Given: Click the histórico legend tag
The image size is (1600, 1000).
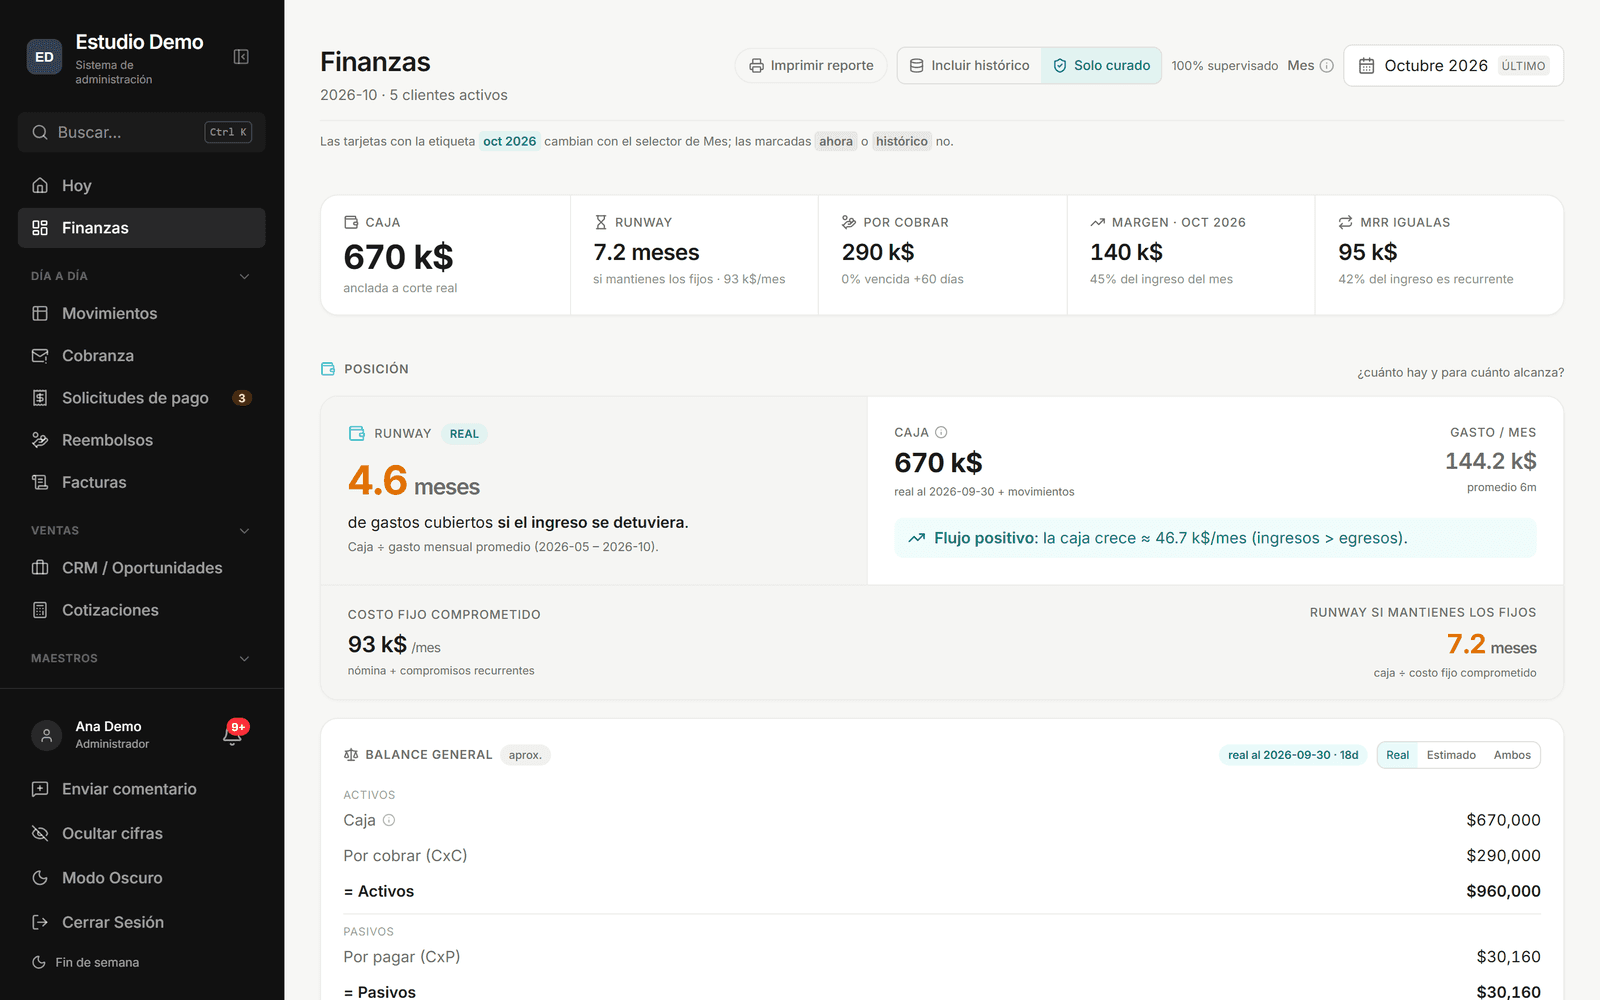Looking at the screenshot, I should [x=902, y=142].
